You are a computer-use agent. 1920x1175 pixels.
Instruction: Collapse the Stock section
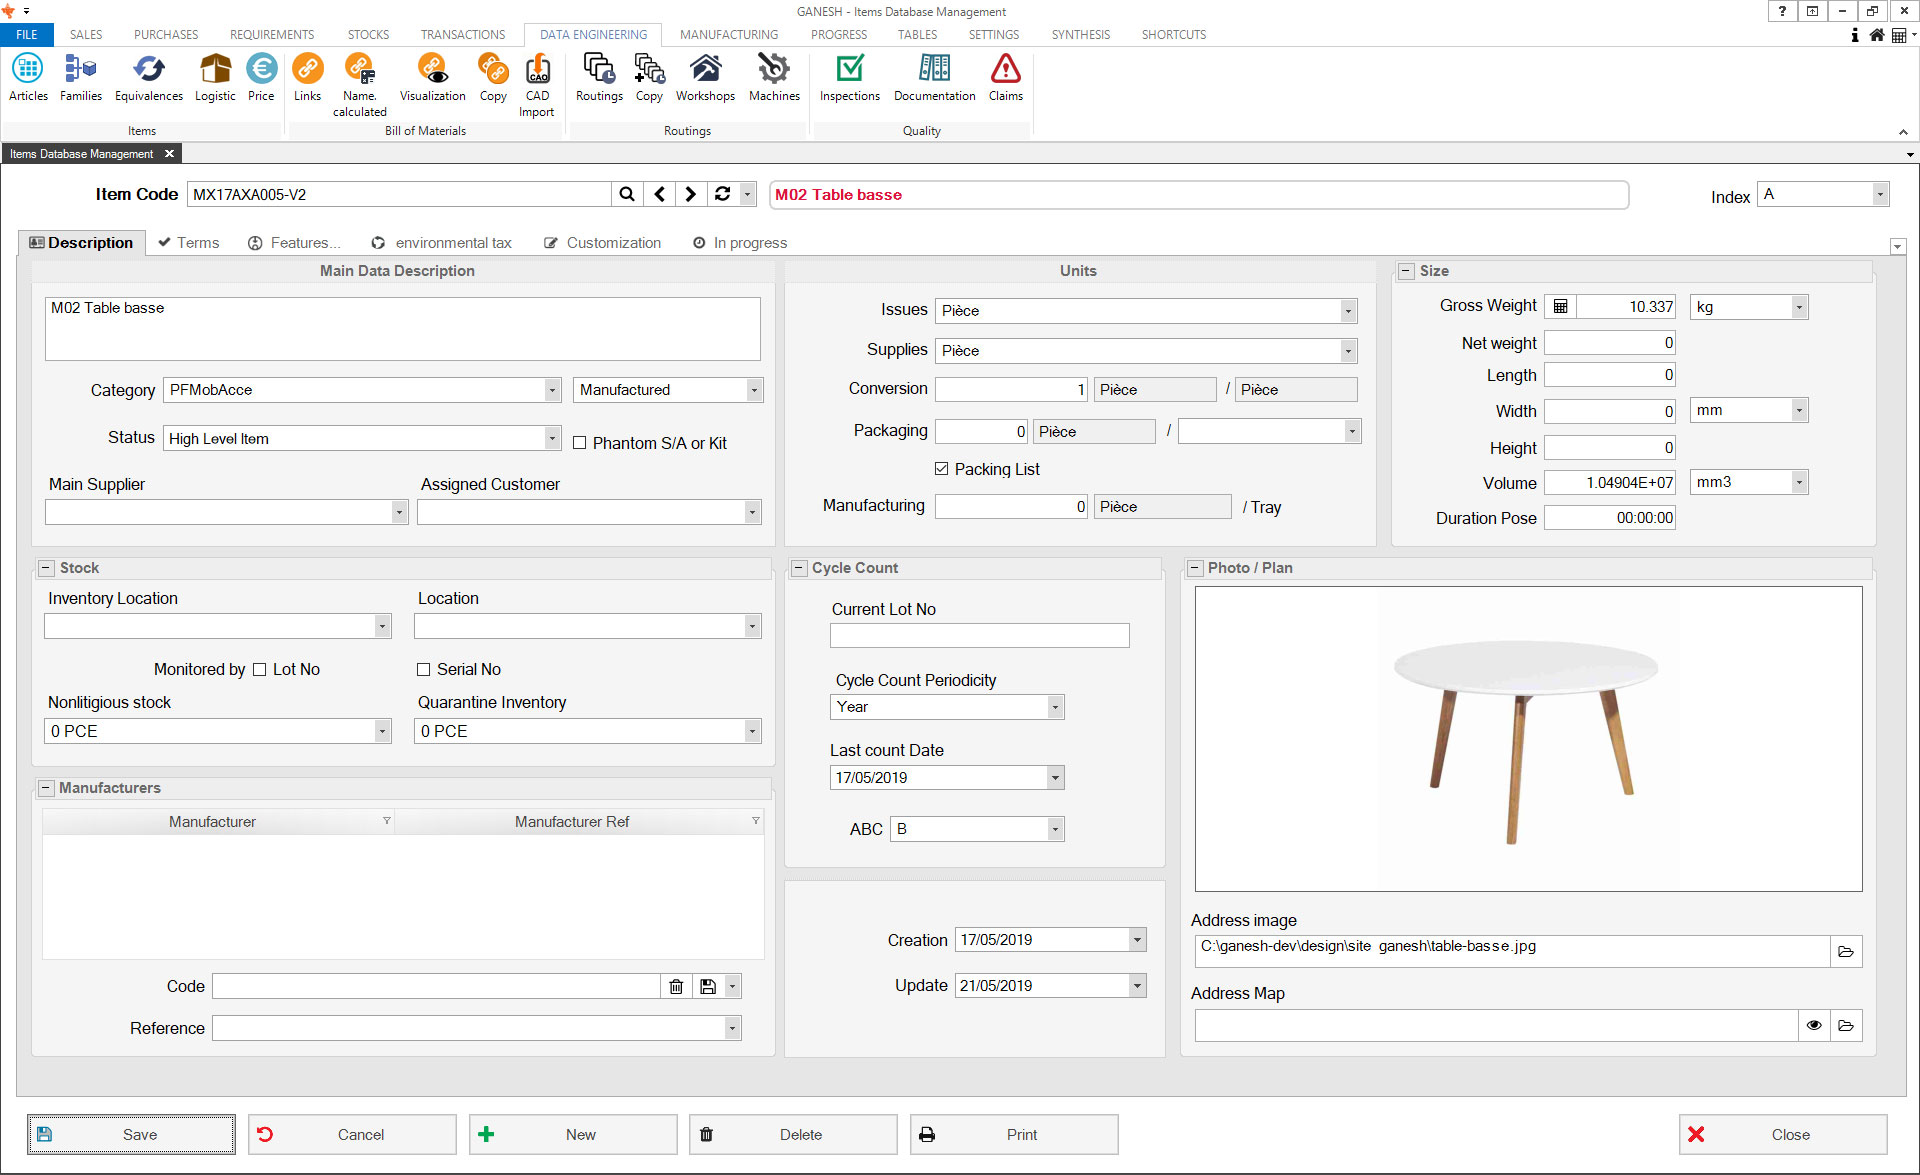click(x=46, y=568)
